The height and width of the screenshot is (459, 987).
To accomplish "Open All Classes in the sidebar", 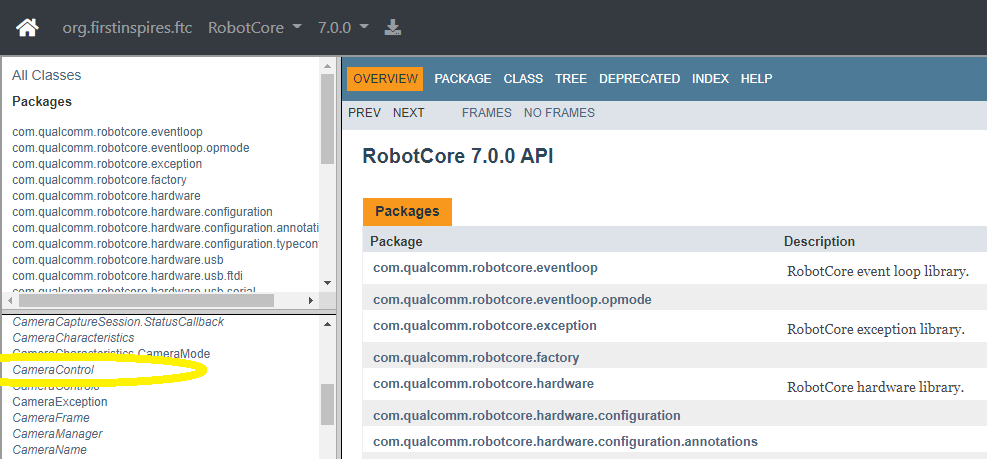I will pyautogui.click(x=47, y=75).
